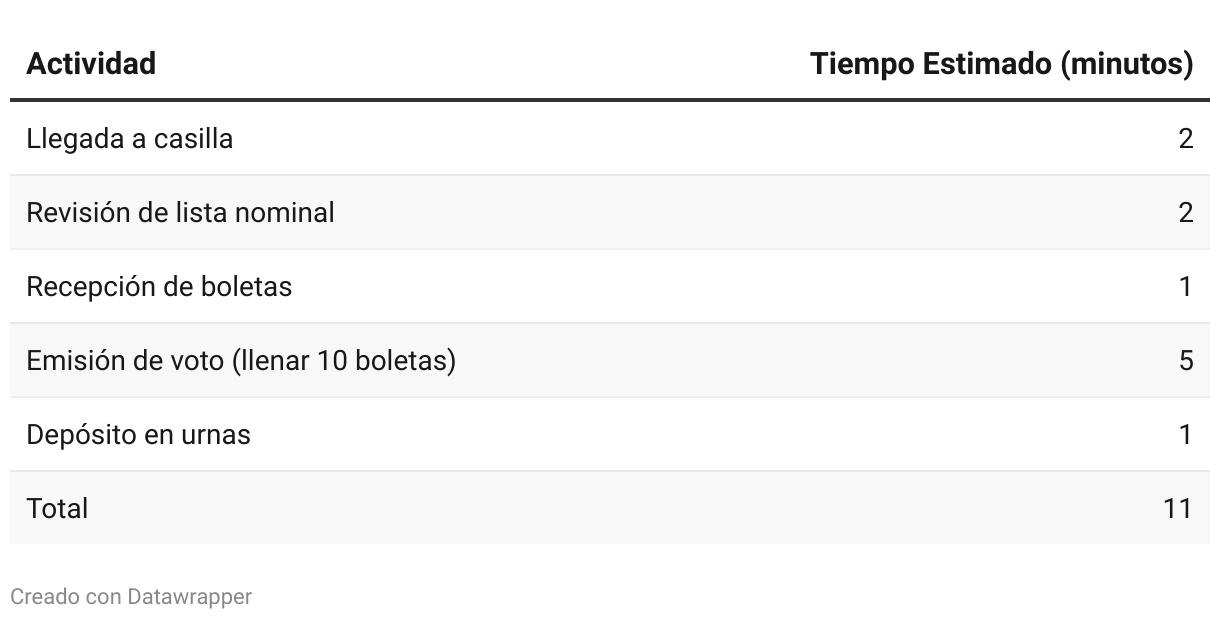Viewport: 1220px width, 620px height.
Task: Click the Actividad column header
Action: coord(91,64)
